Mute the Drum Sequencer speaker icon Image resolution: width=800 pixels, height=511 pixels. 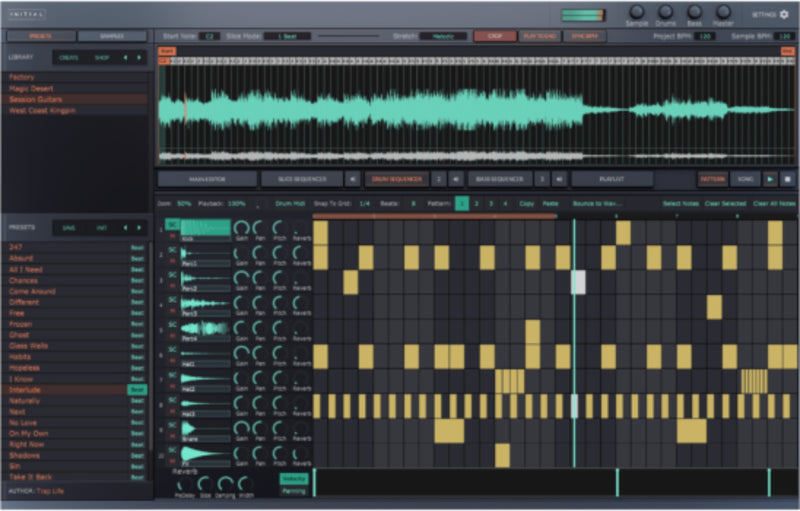[456, 179]
